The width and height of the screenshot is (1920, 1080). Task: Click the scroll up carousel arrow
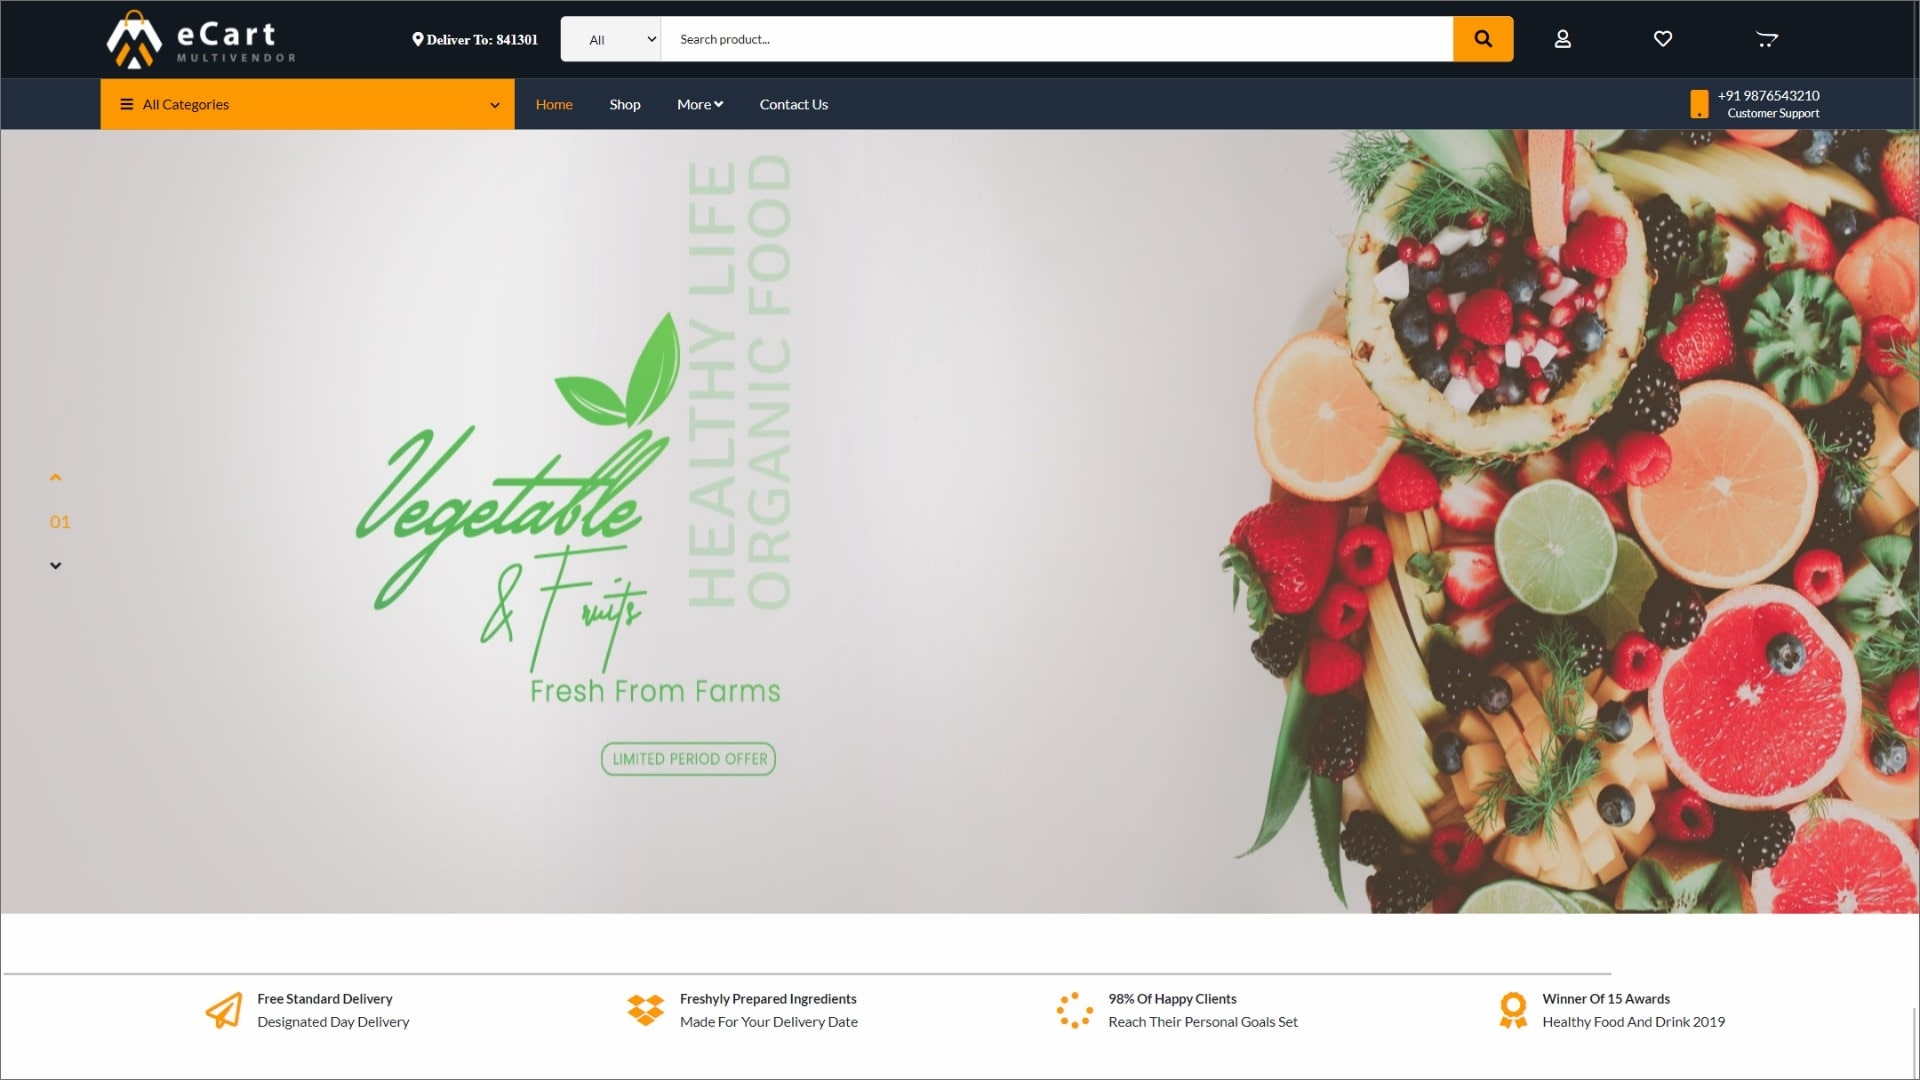(x=57, y=477)
